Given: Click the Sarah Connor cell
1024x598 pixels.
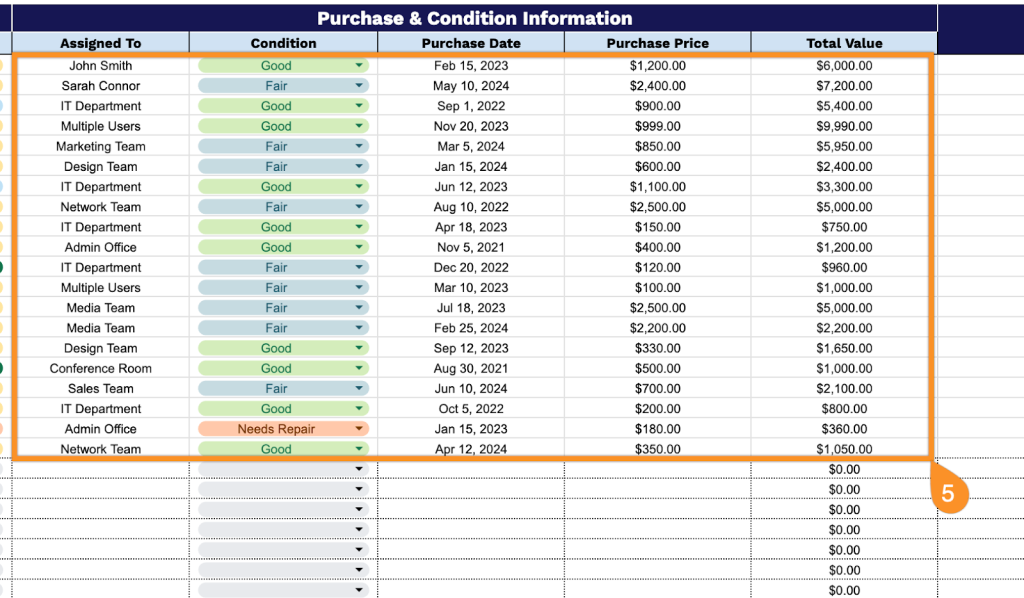Looking at the screenshot, I should coord(100,86).
